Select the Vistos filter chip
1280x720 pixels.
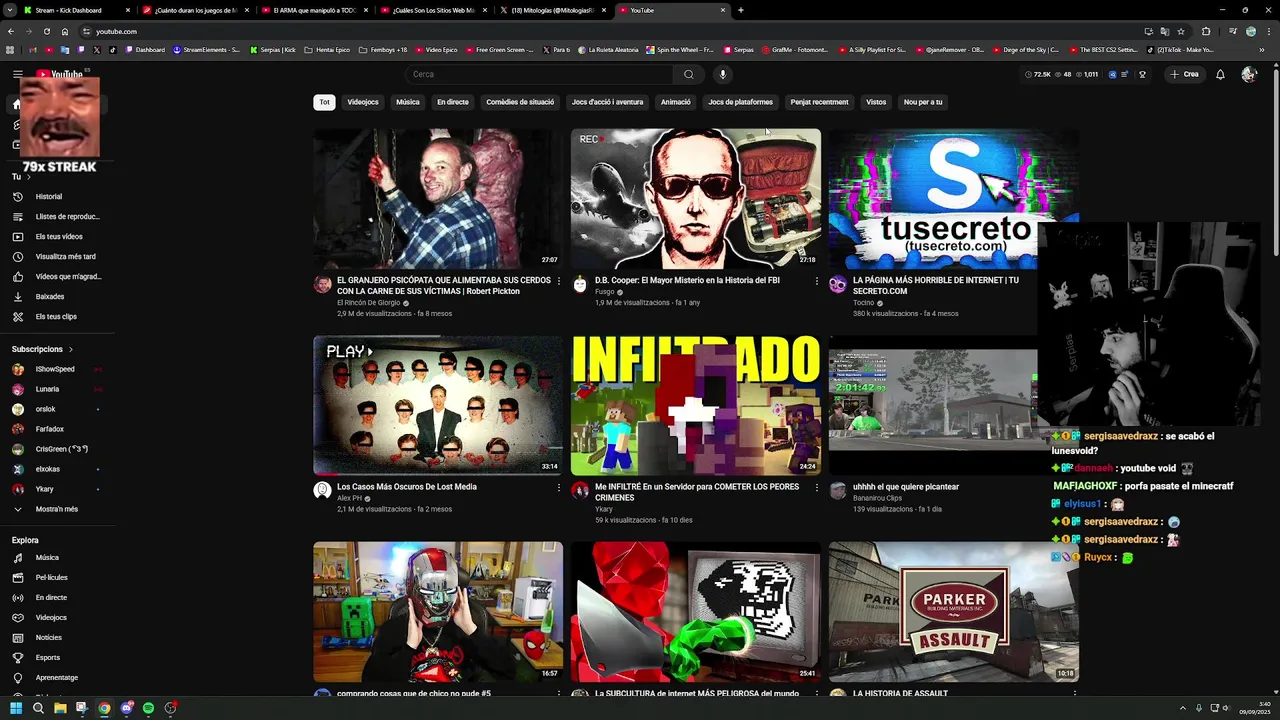876,102
